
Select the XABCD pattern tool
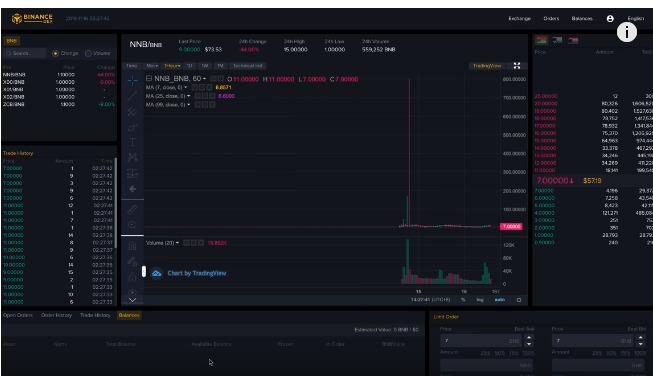132,157
